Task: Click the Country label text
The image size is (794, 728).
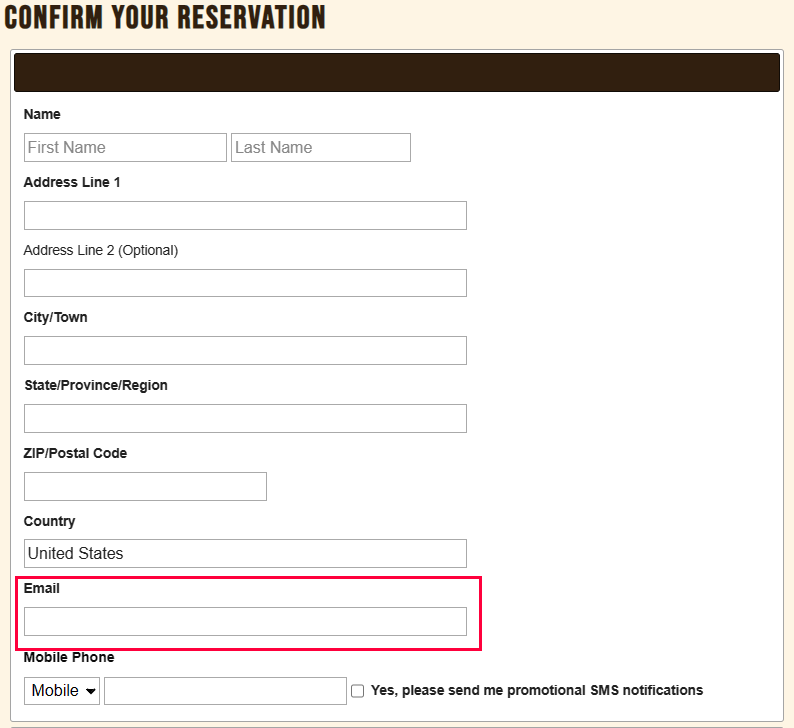Action: click(x=50, y=521)
